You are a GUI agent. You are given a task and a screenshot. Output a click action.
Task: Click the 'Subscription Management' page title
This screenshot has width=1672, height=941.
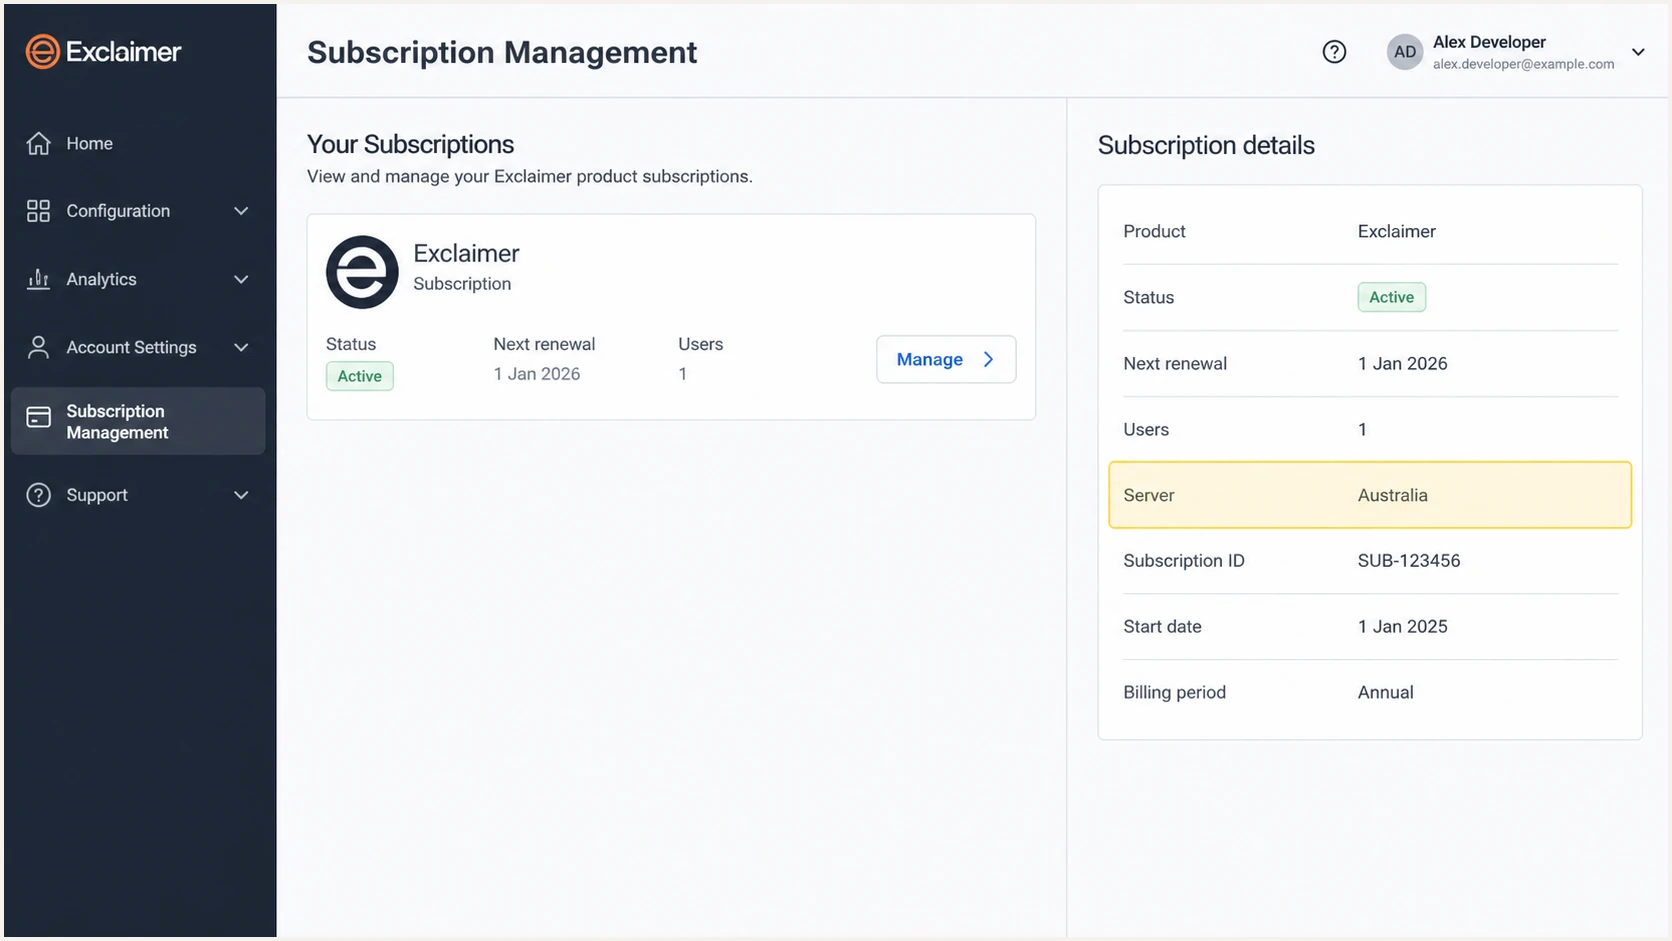click(x=502, y=52)
